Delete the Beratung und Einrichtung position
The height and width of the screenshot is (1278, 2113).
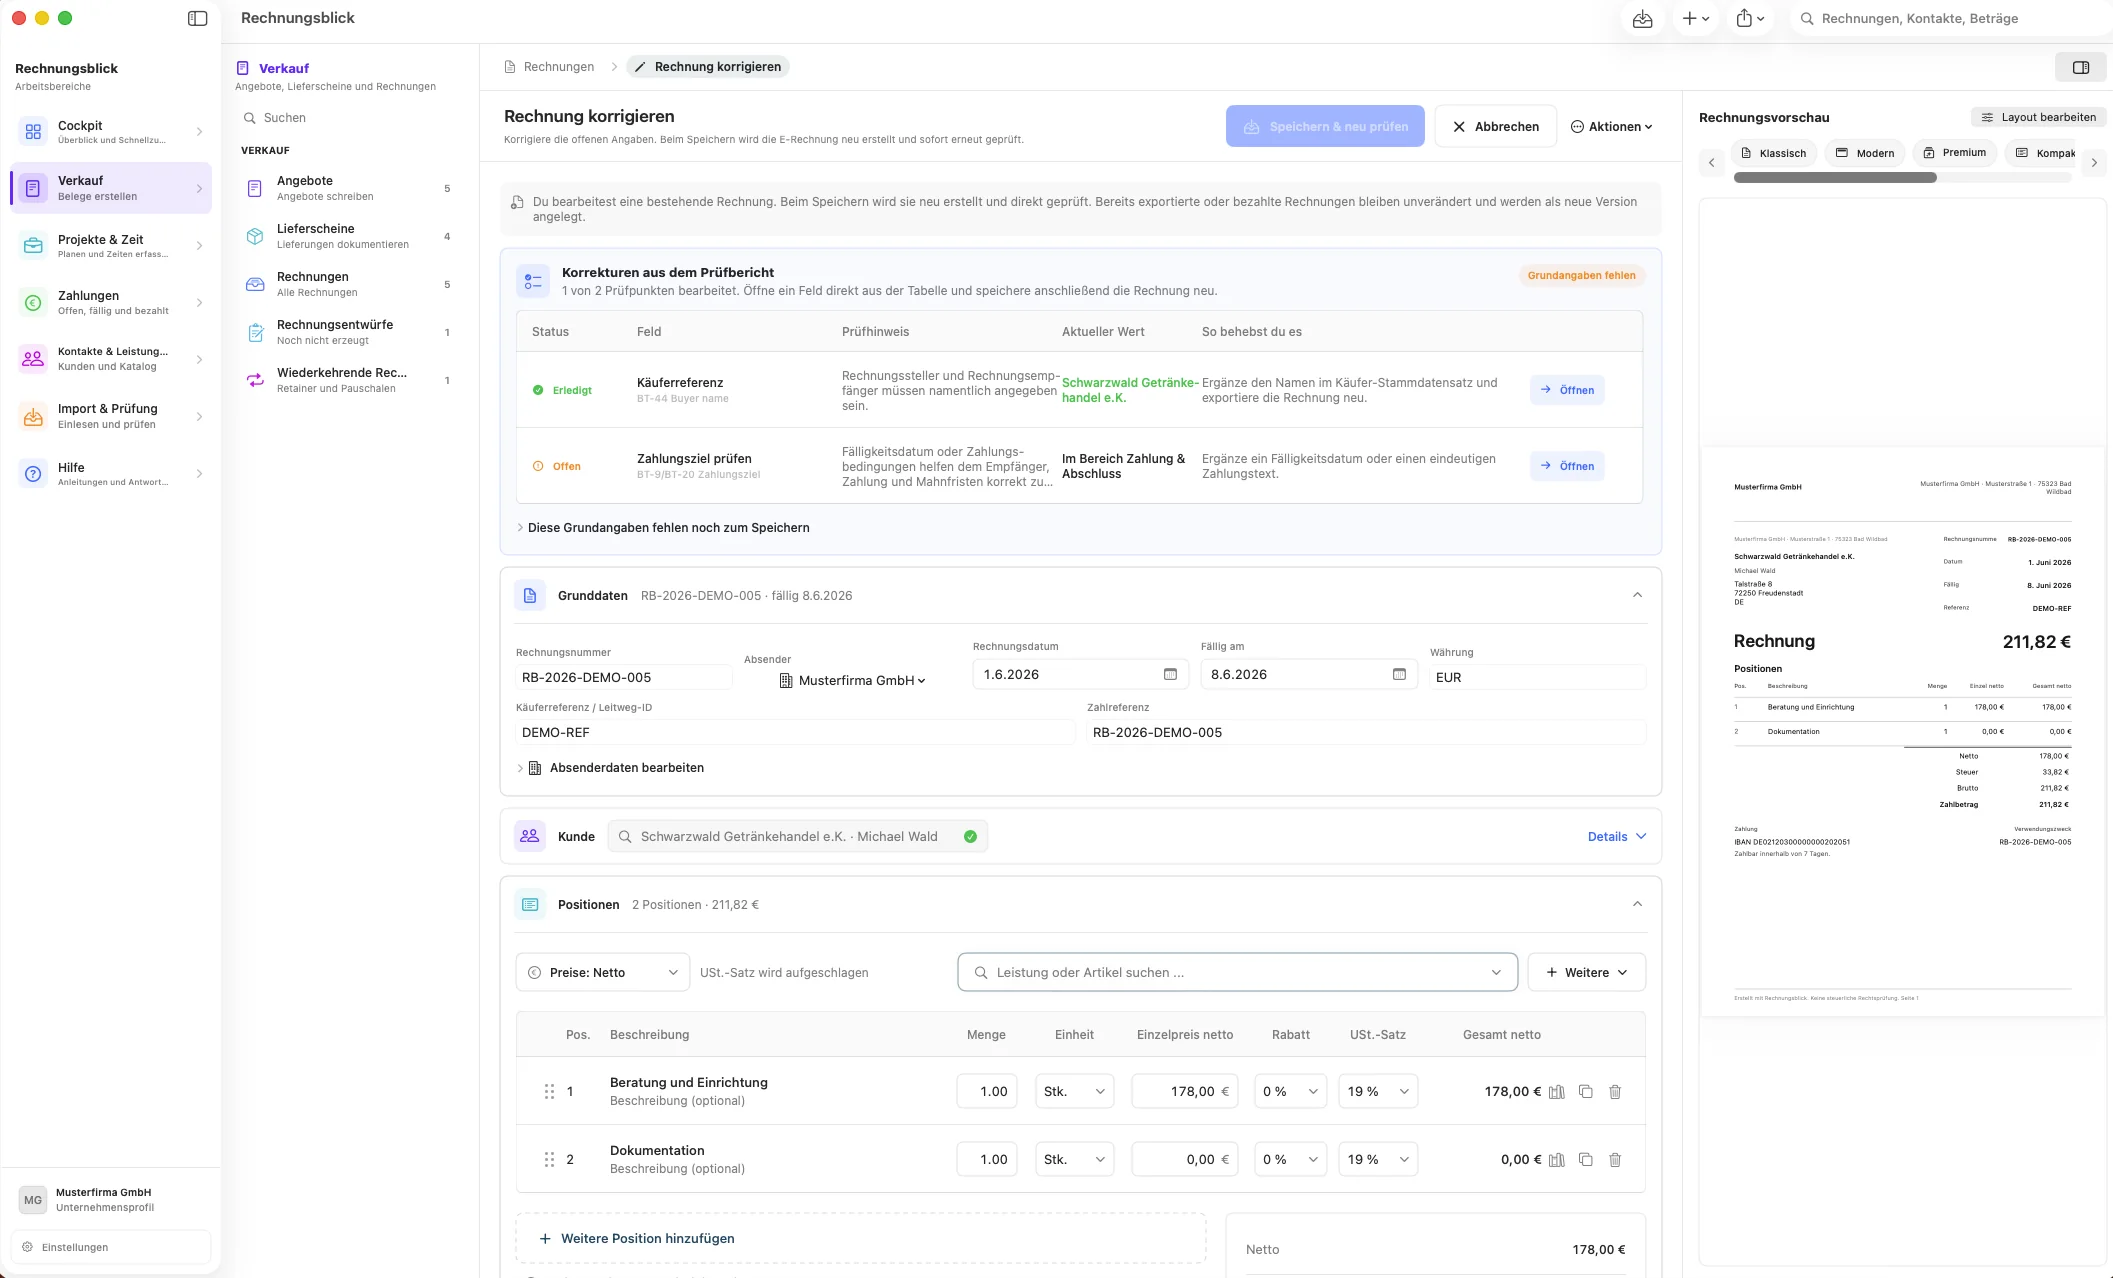click(1615, 1092)
